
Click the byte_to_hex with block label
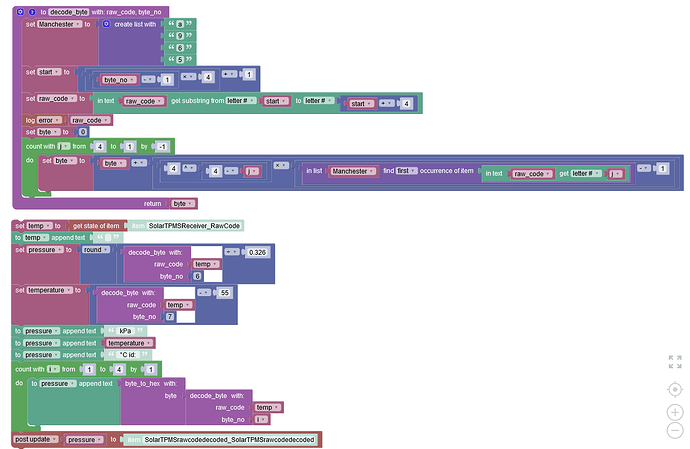[x=151, y=383]
